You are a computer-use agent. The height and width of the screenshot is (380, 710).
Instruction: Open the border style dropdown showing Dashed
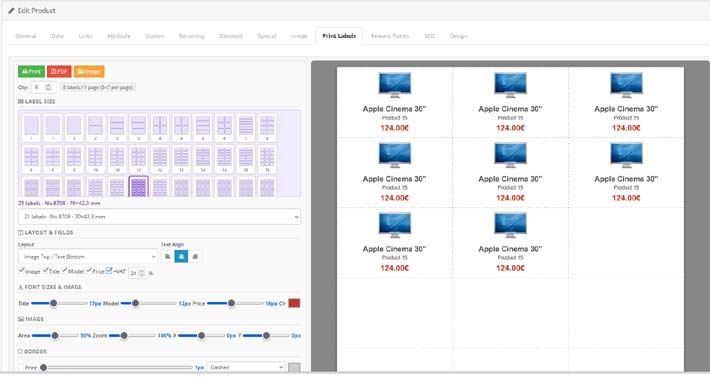pyautogui.click(x=246, y=367)
